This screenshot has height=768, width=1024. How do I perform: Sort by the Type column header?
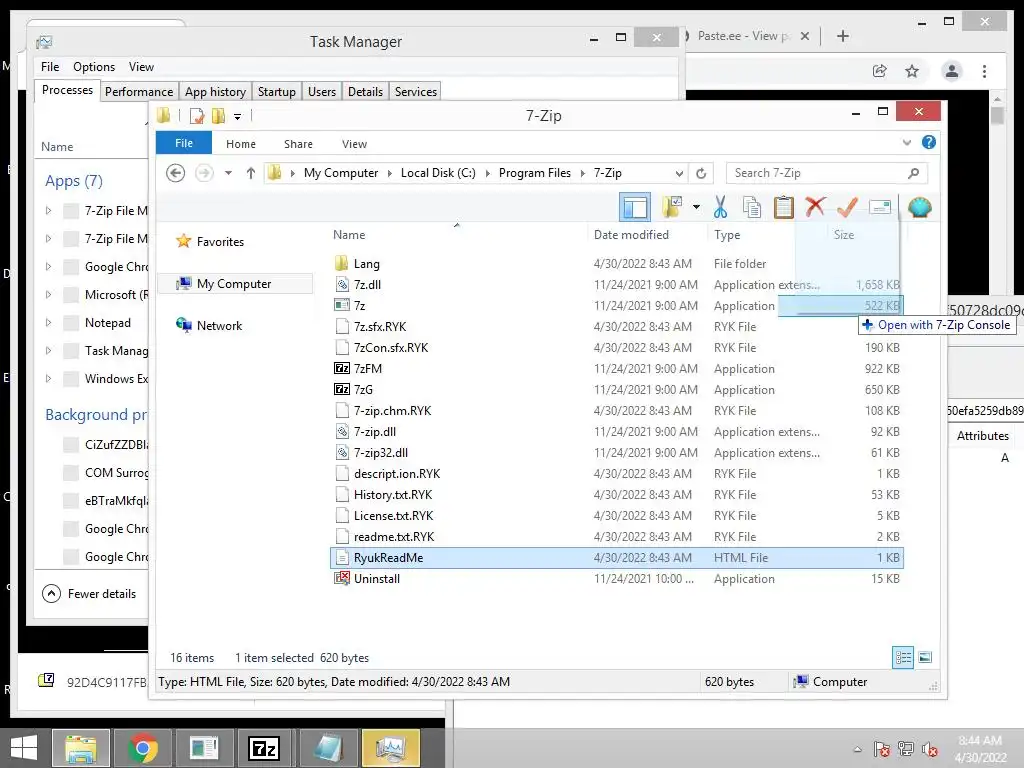click(x=727, y=234)
